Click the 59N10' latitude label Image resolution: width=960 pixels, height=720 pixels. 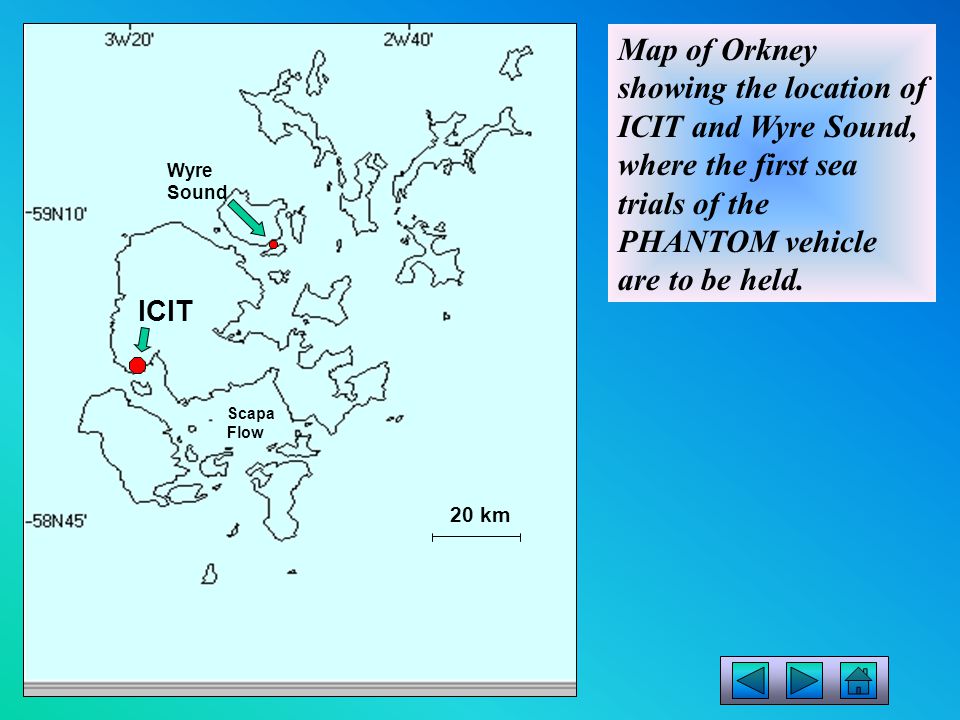(x=58, y=214)
